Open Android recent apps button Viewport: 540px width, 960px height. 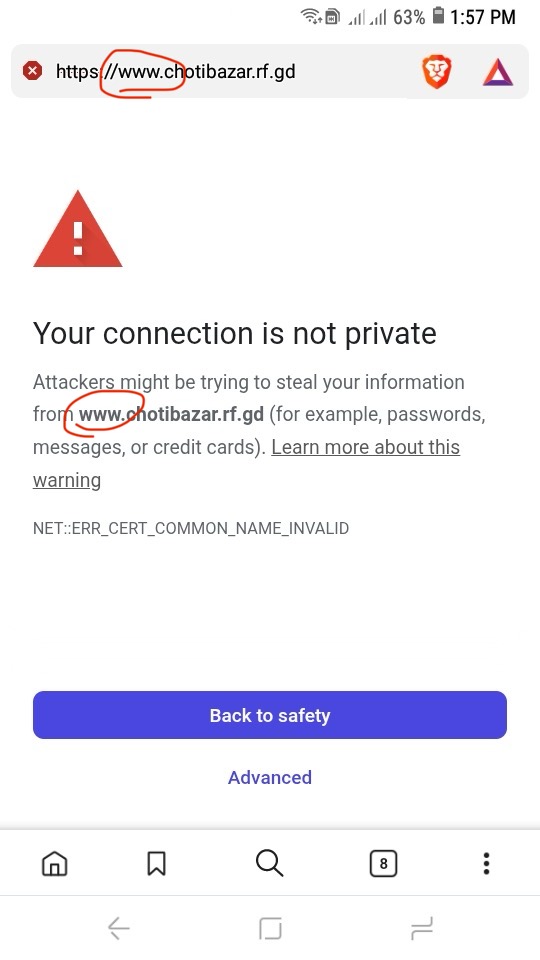[422, 928]
